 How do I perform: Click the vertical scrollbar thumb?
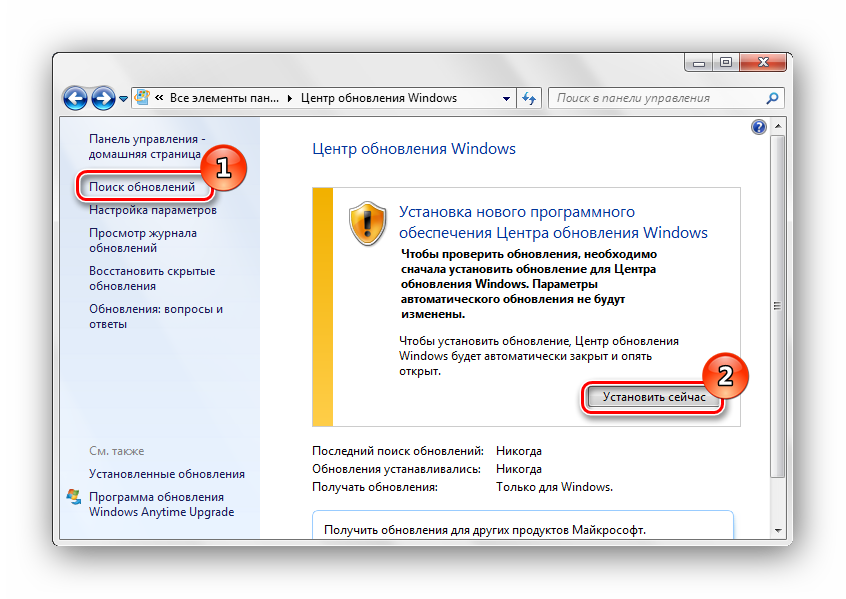777,306
